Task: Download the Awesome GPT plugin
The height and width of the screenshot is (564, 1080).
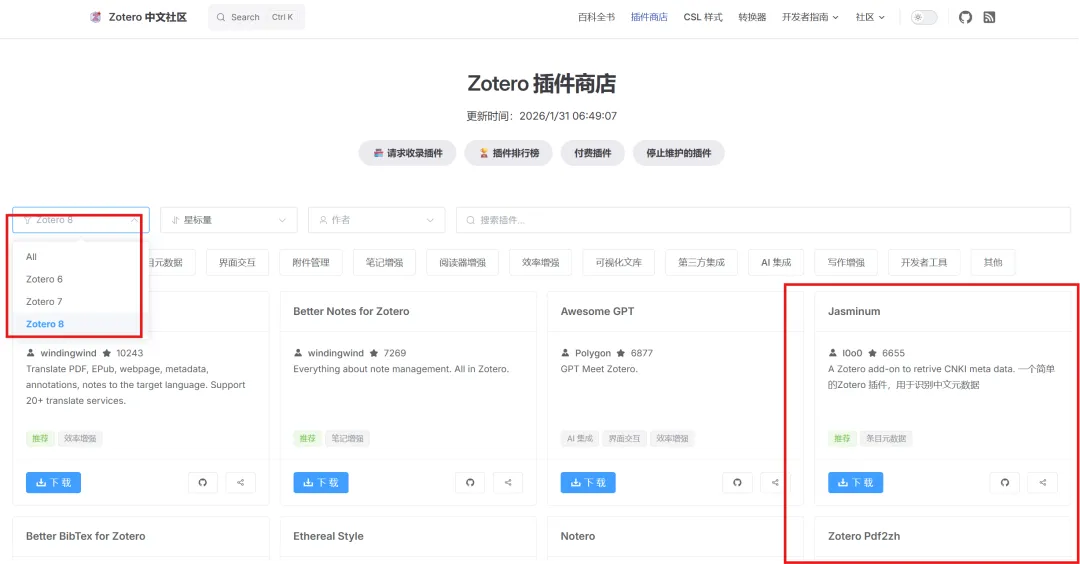Action: point(588,483)
